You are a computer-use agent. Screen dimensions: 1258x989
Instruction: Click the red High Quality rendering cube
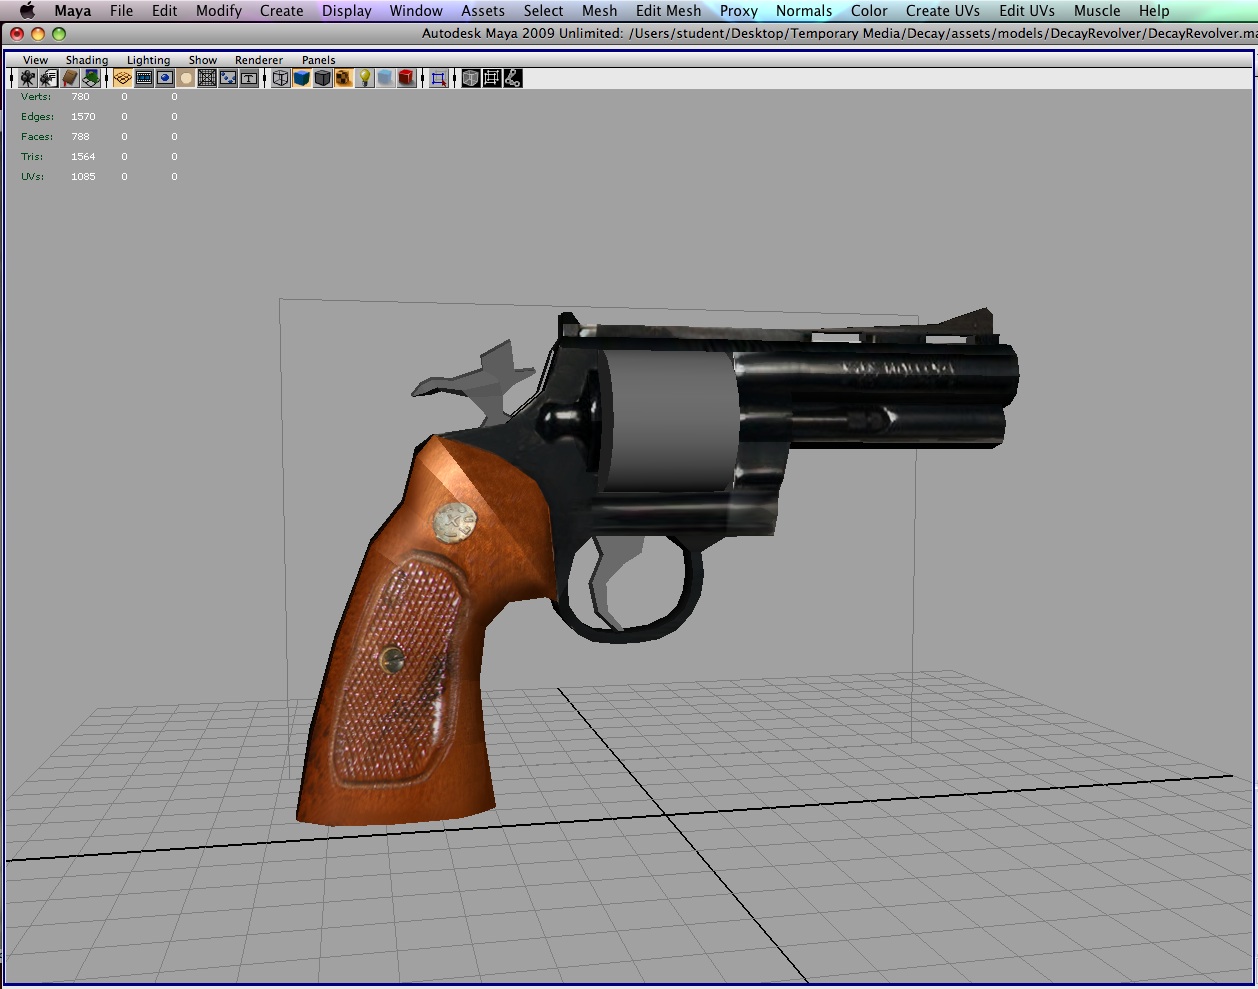coord(406,78)
